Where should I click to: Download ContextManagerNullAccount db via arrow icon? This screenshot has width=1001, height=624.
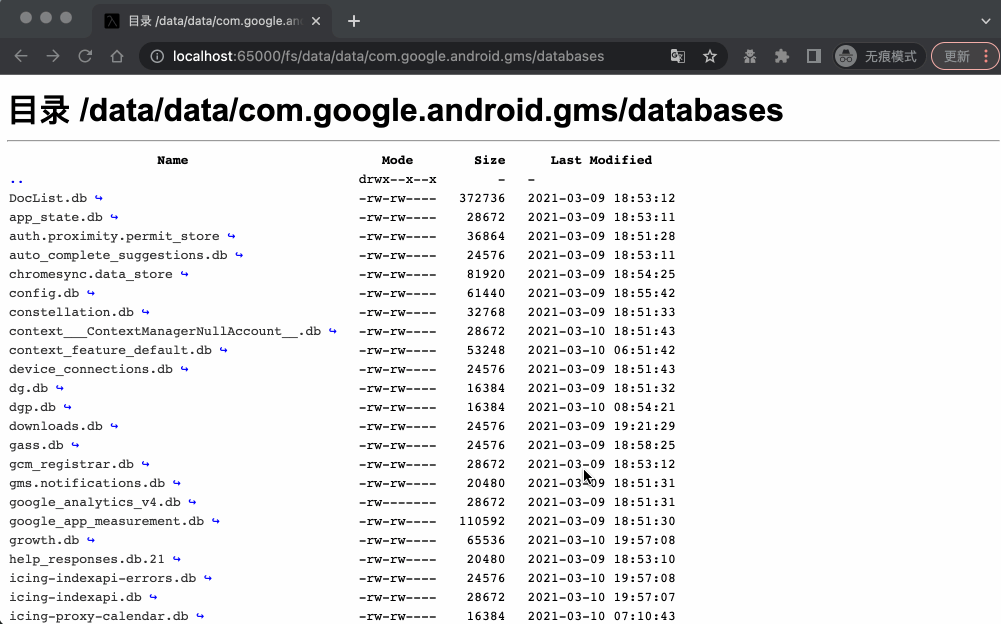pos(333,331)
